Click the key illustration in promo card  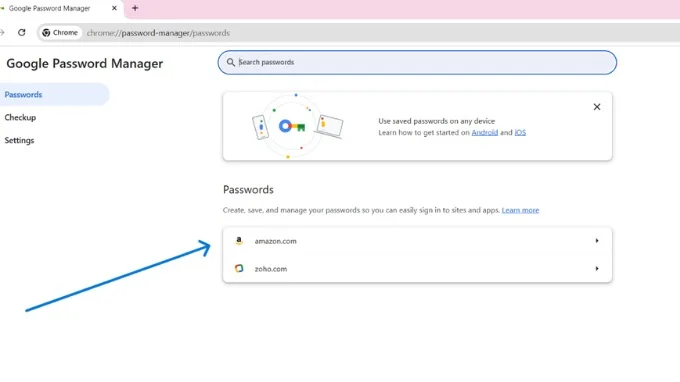(292, 127)
